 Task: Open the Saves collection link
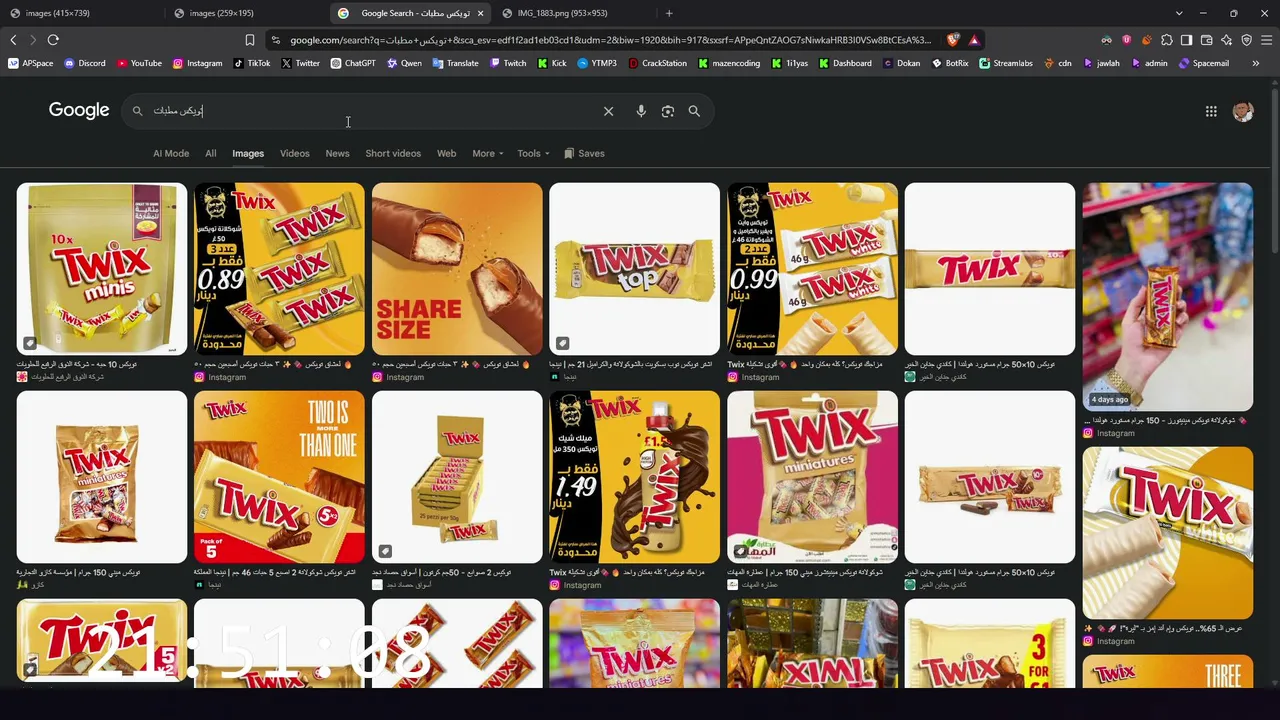584,153
